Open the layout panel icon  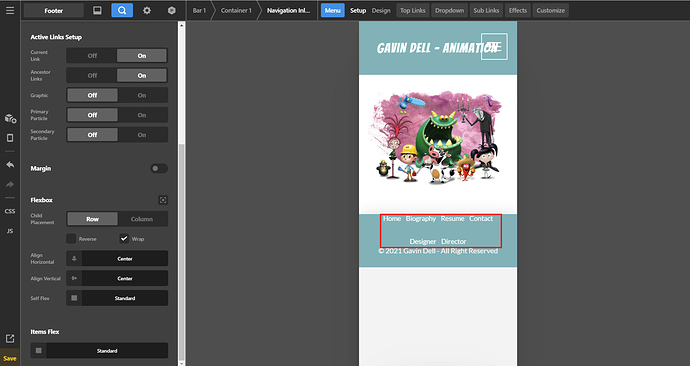point(97,11)
